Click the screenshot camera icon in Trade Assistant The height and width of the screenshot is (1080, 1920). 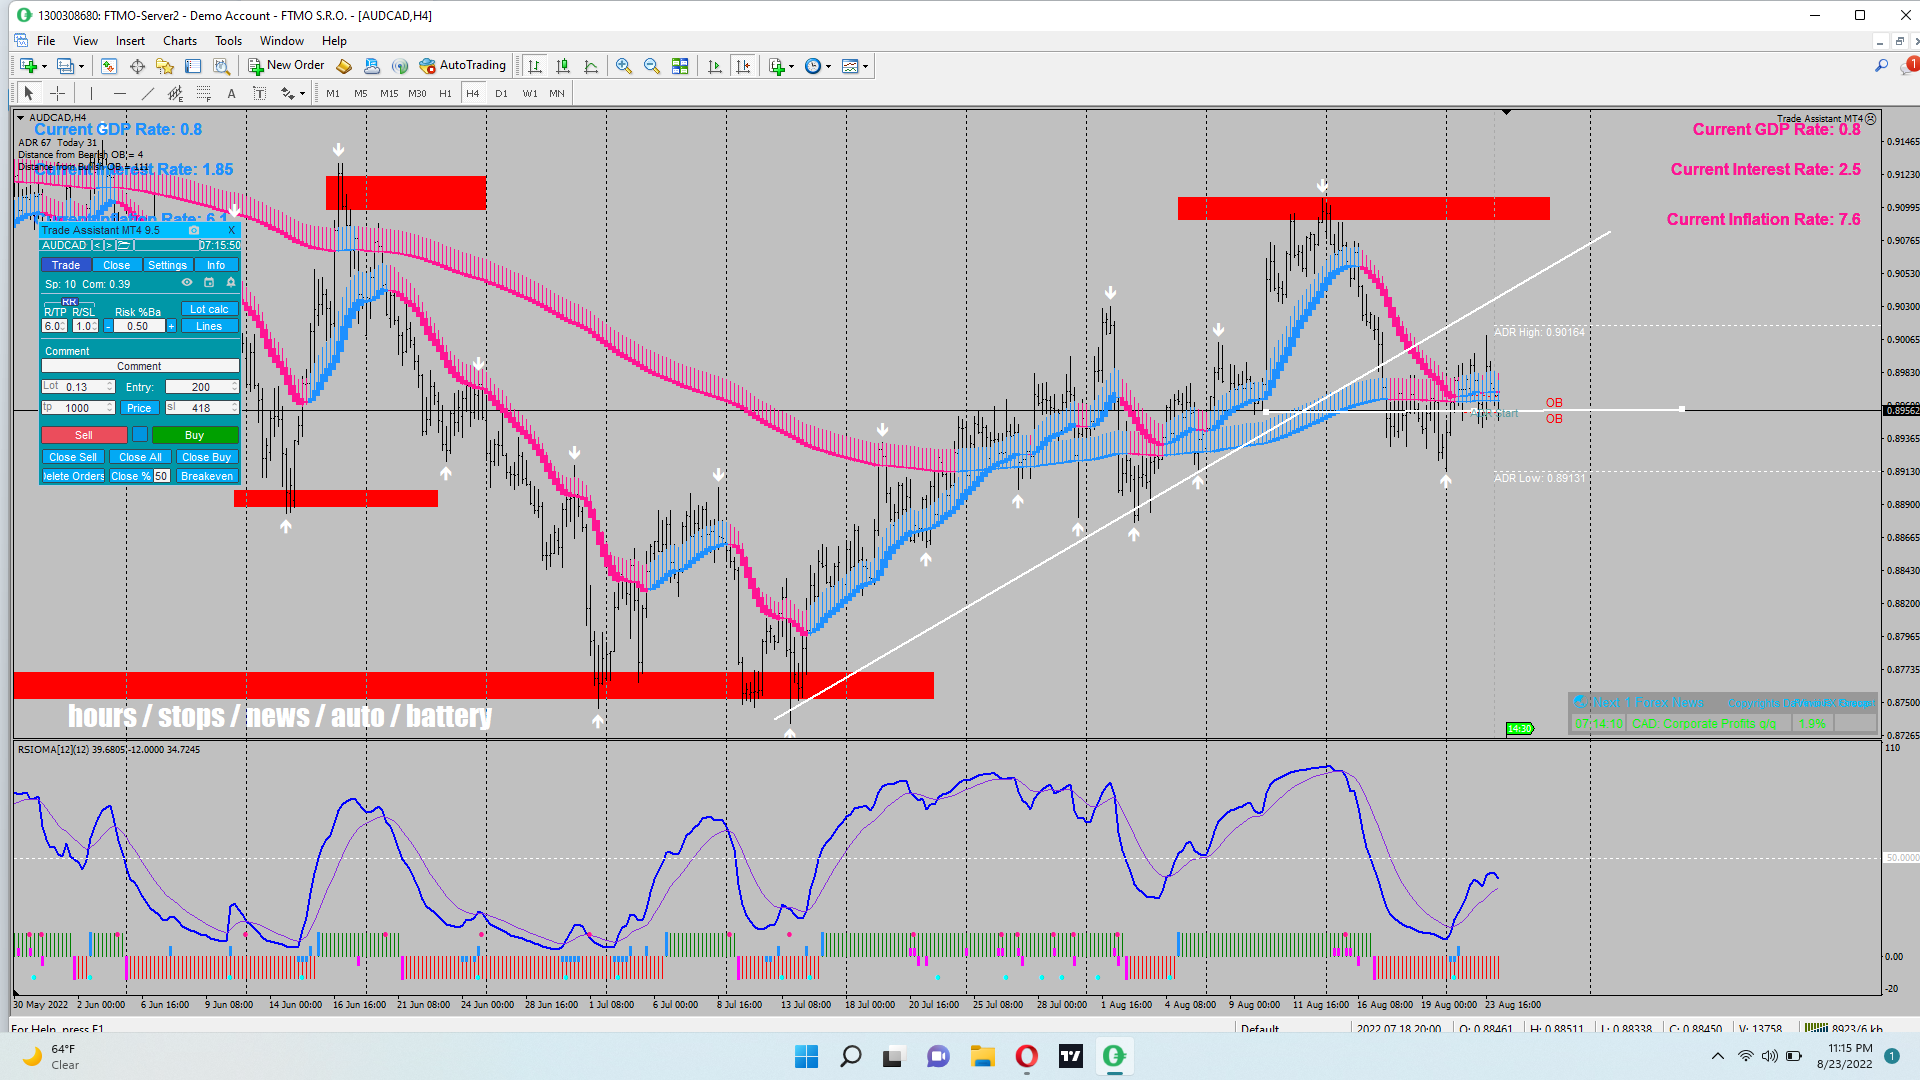194,230
